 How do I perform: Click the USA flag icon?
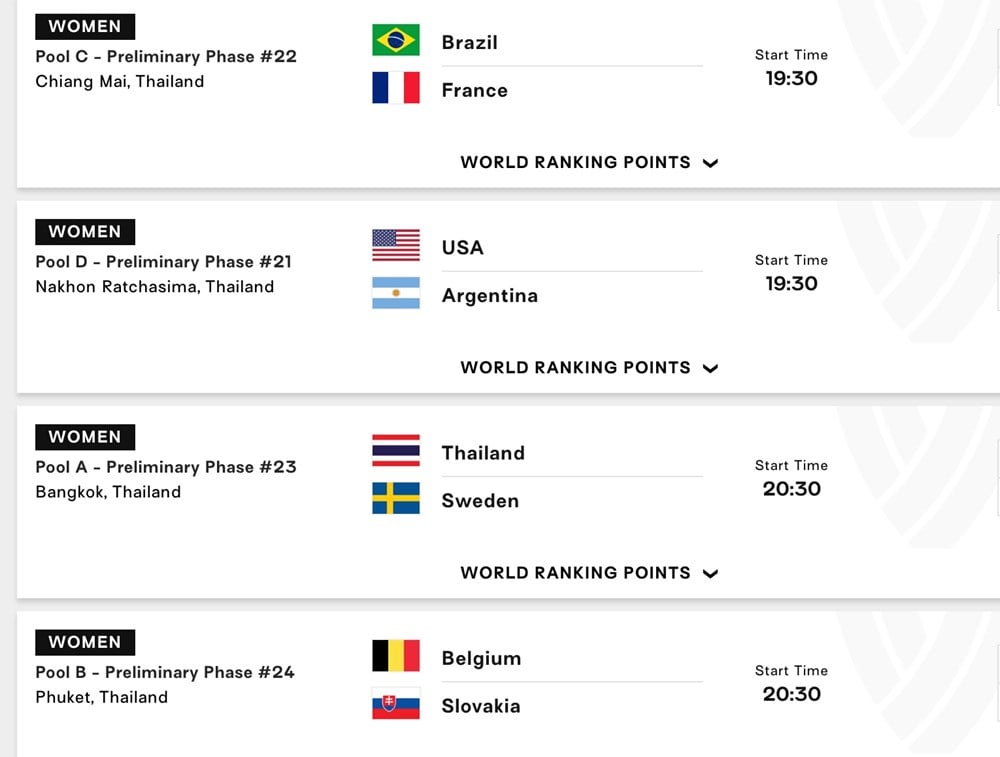395,246
